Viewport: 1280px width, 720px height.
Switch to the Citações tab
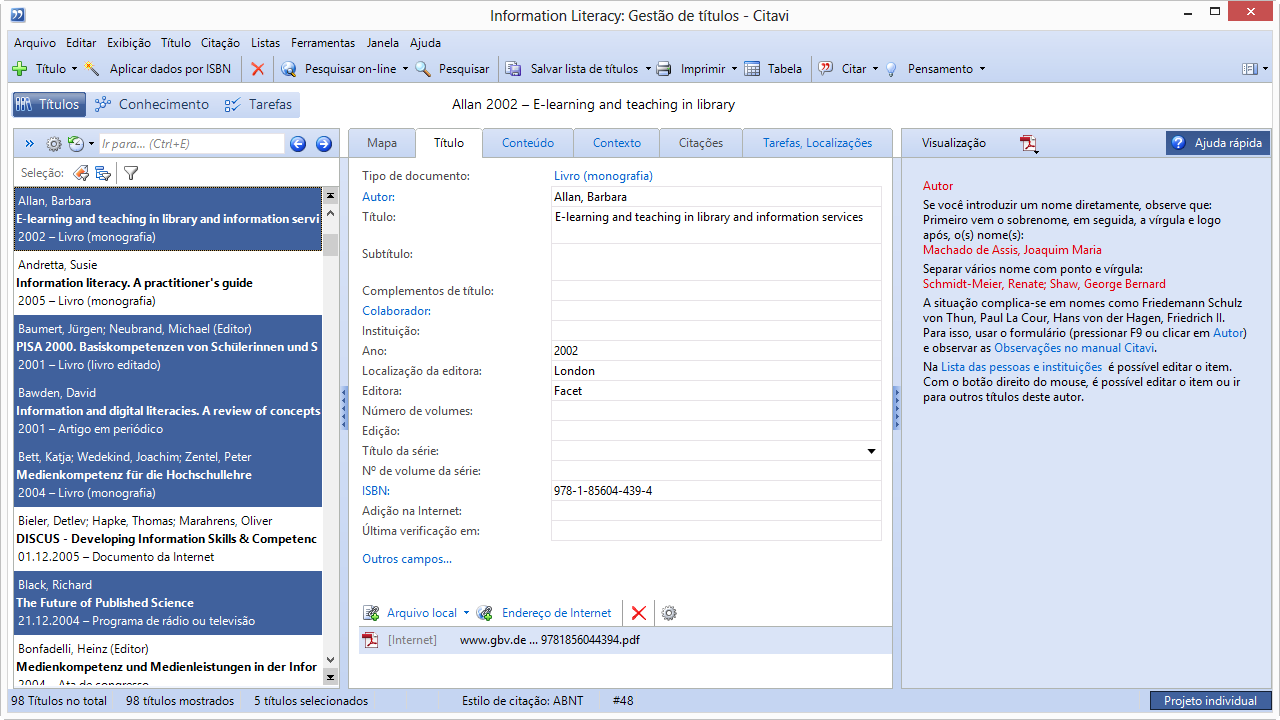[x=701, y=143]
